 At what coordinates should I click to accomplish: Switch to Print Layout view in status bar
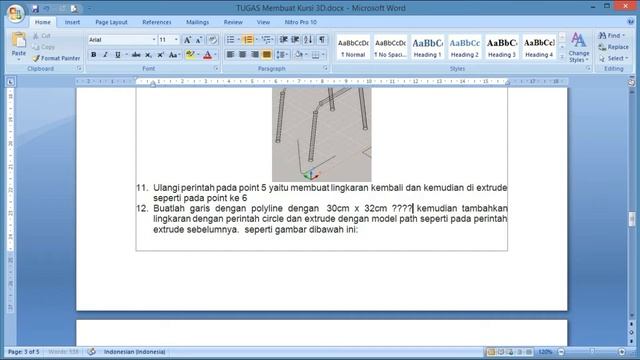pyautogui.click(x=491, y=352)
